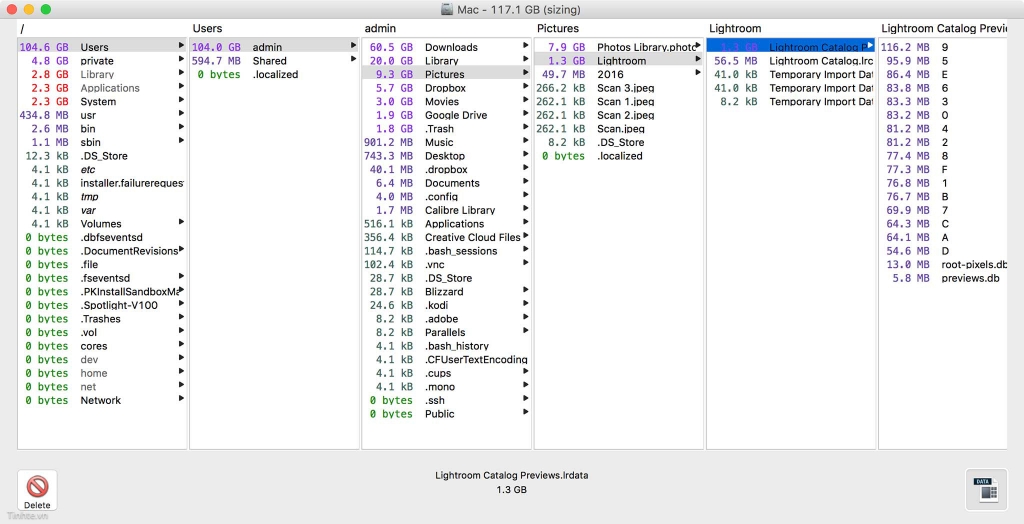Click the disk icon in title bar
This screenshot has width=1024, height=524.
pyautogui.click(x=447, y=9)
